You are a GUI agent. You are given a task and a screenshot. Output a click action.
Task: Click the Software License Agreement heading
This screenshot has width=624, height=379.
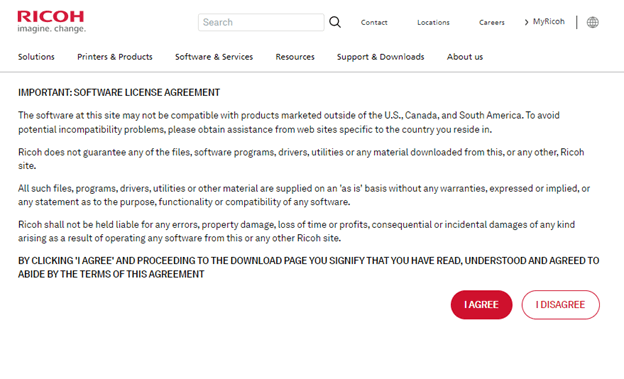[x=119, y=92]
